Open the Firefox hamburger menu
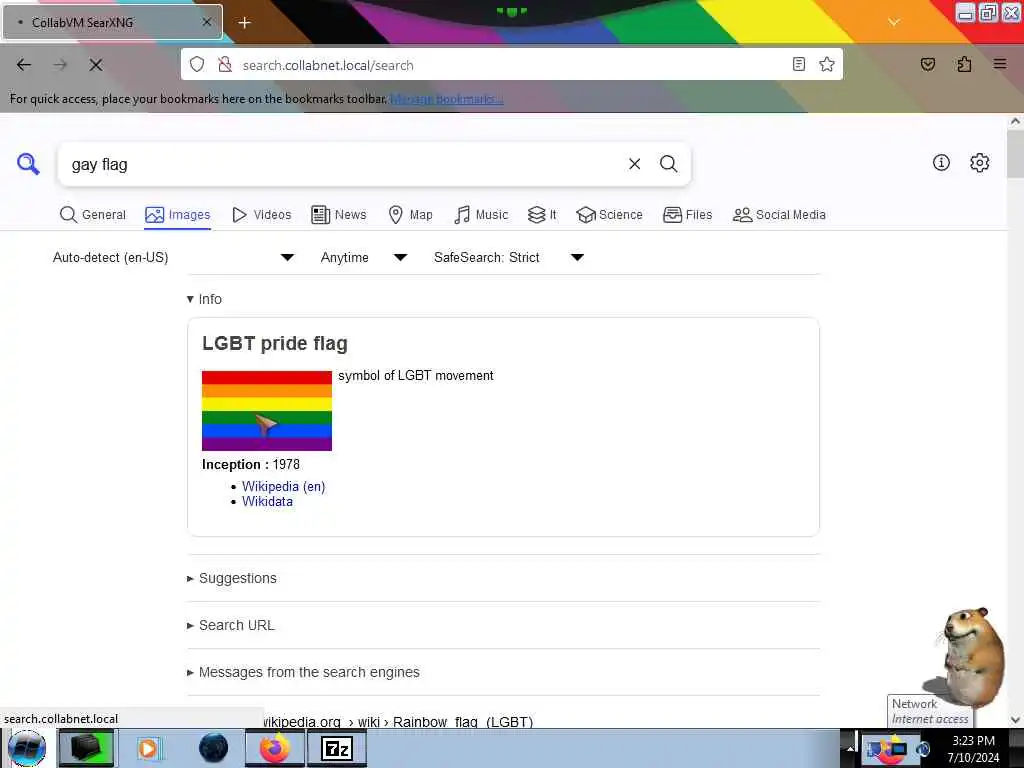1024x768 pixels. tap(999, 64)
